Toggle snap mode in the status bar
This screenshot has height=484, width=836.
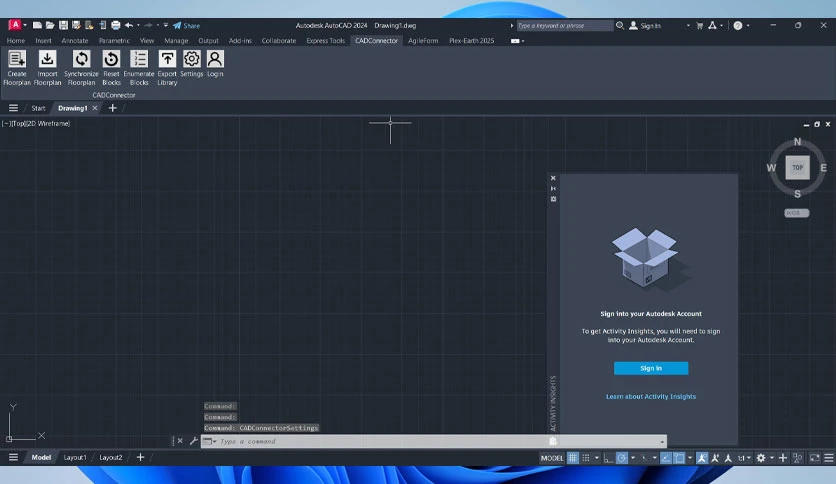(586, 458)
